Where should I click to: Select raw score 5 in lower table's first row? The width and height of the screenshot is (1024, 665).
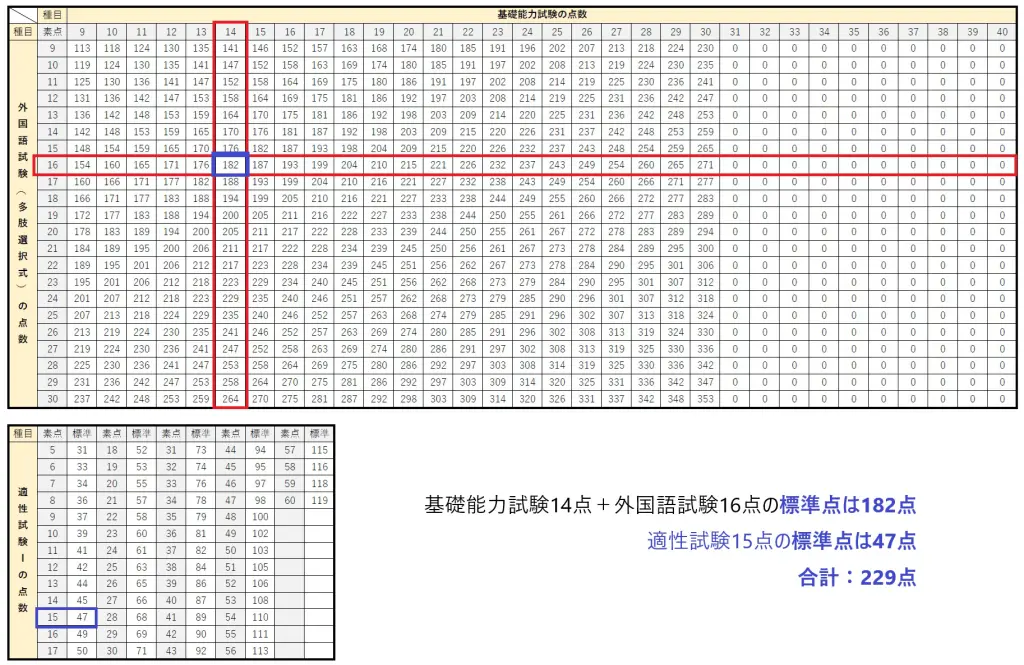tap(51, 450)
